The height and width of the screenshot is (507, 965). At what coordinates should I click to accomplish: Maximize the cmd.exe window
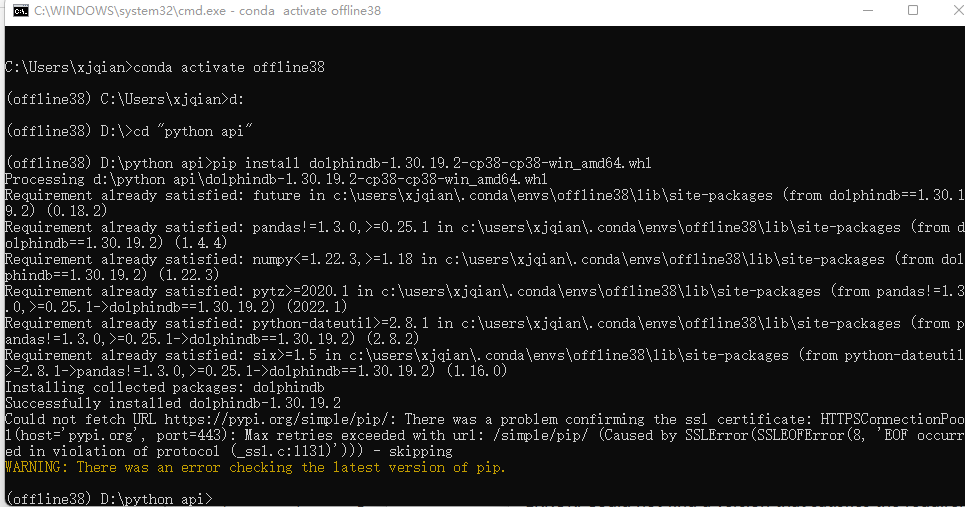click(913, 10)
